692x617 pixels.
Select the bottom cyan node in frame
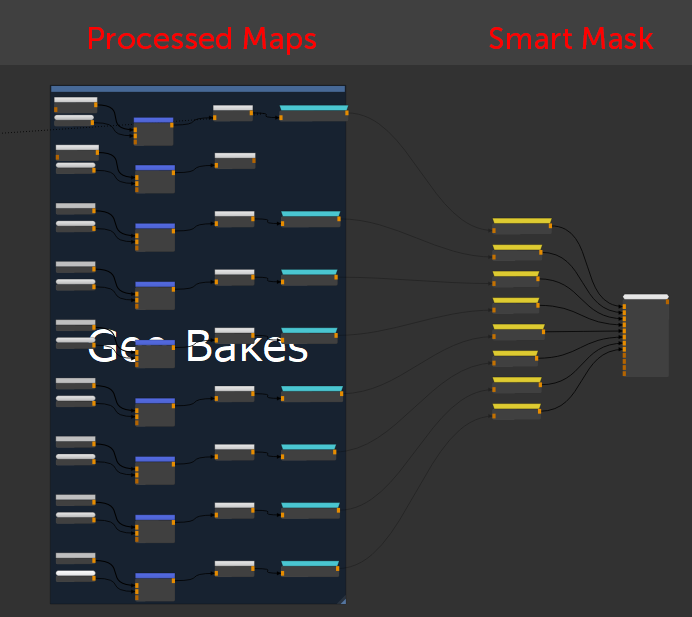tap(310, 568)
